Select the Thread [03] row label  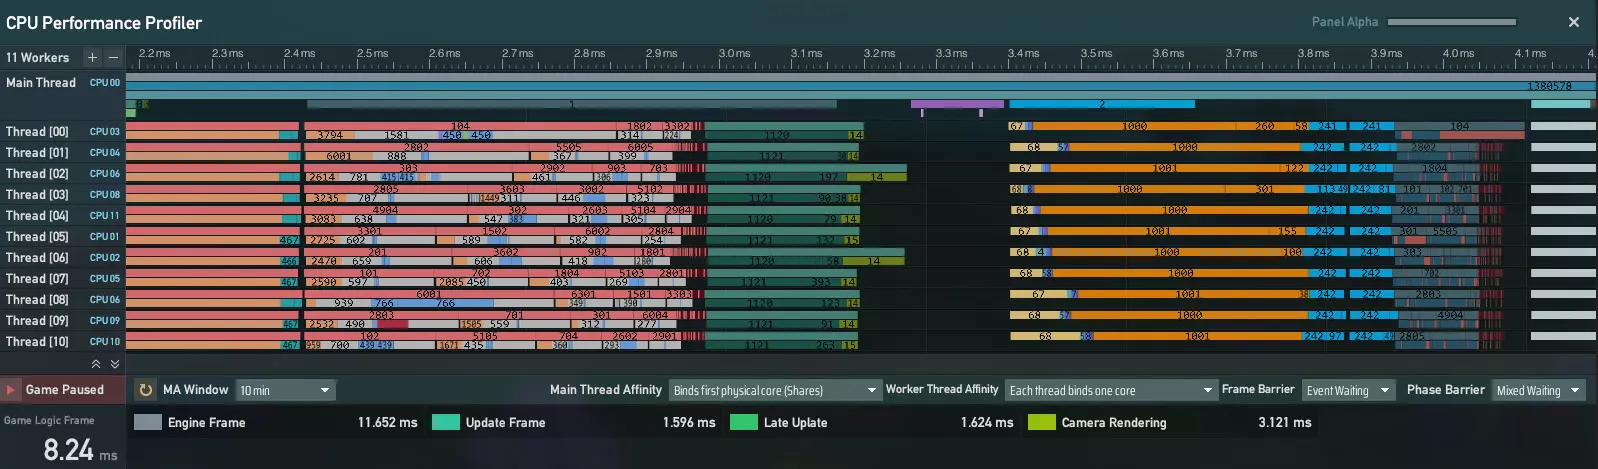(x=37, y=194)
